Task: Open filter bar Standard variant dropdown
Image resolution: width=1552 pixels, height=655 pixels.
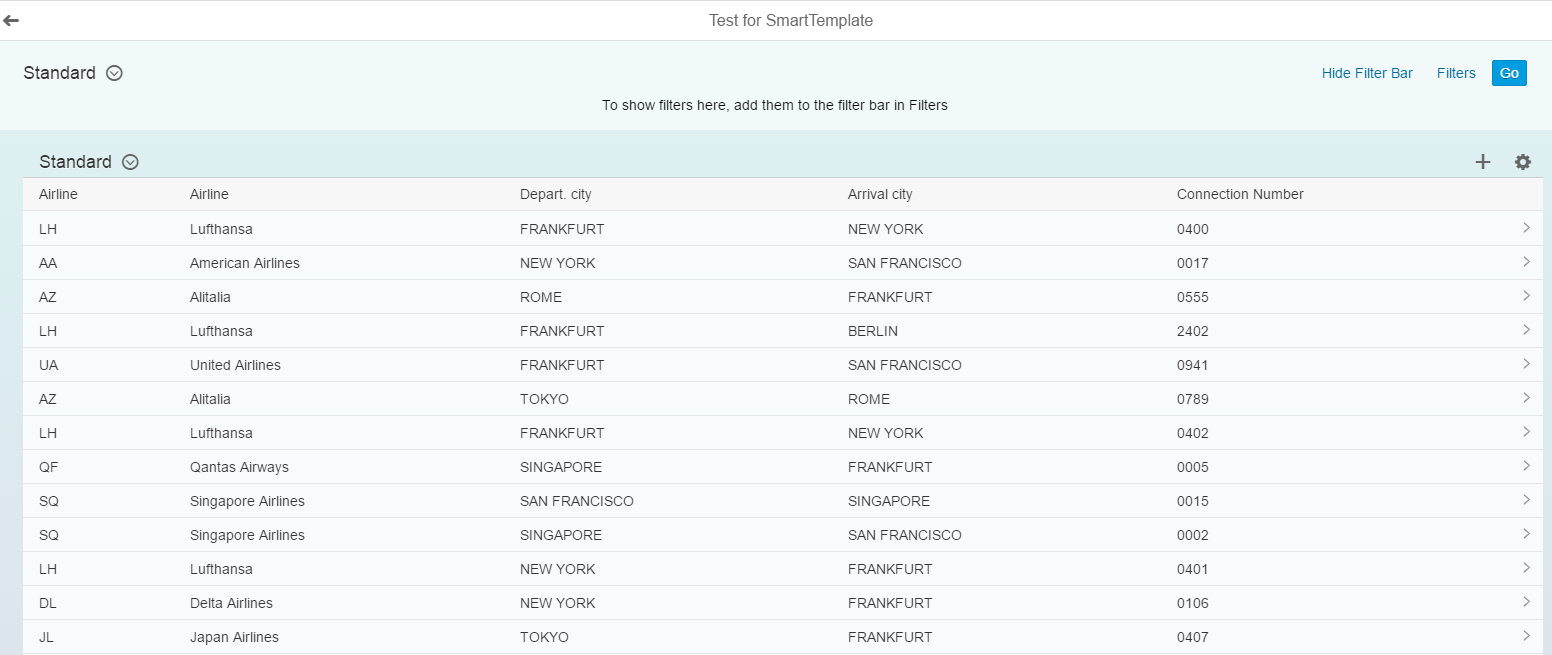Action: coord(114,73)
